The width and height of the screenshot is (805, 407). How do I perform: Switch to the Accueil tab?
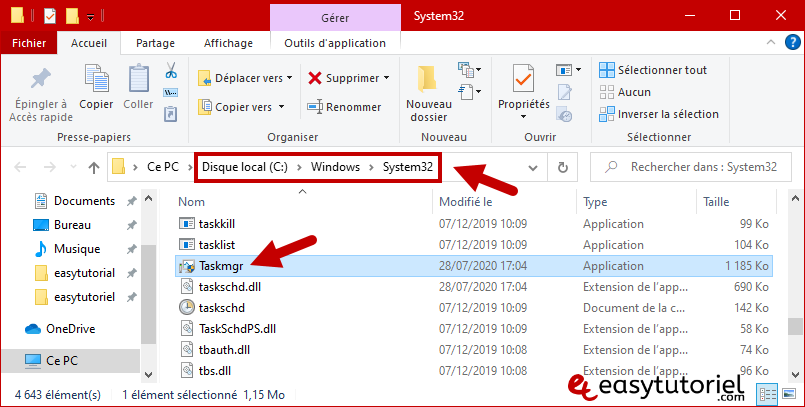tap(89, 43)
